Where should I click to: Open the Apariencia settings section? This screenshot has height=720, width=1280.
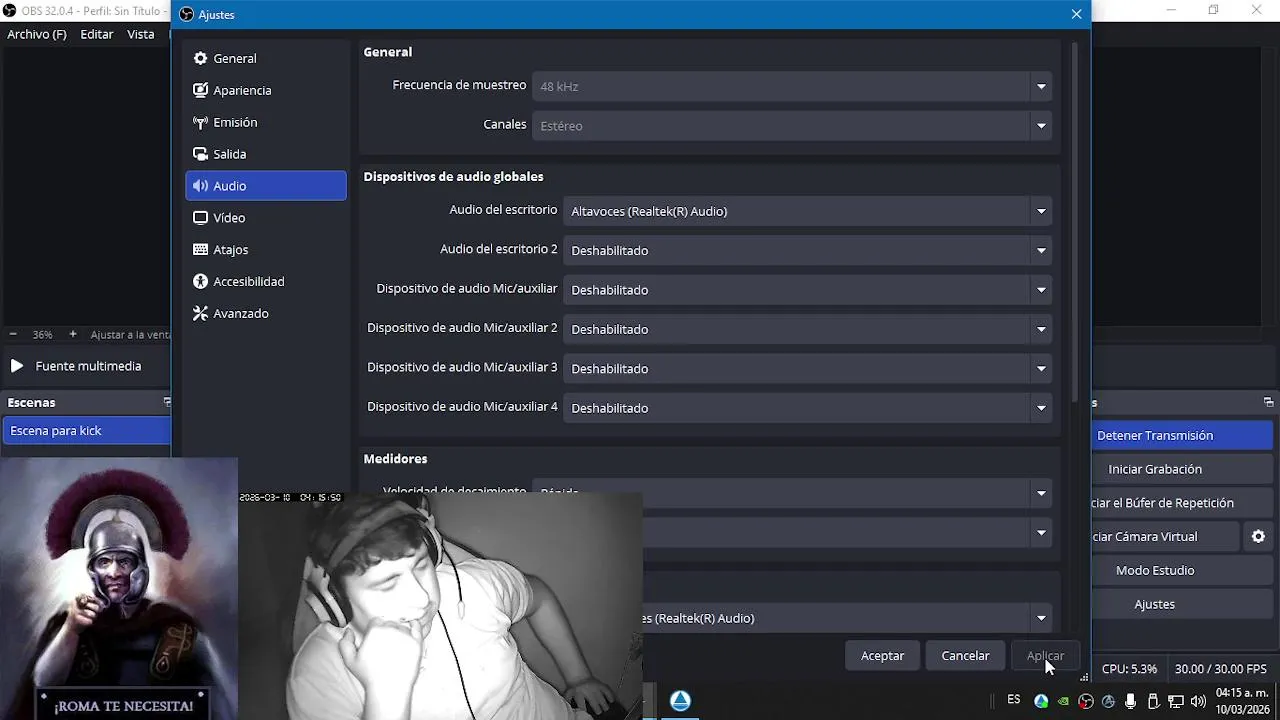pos(265,90)
